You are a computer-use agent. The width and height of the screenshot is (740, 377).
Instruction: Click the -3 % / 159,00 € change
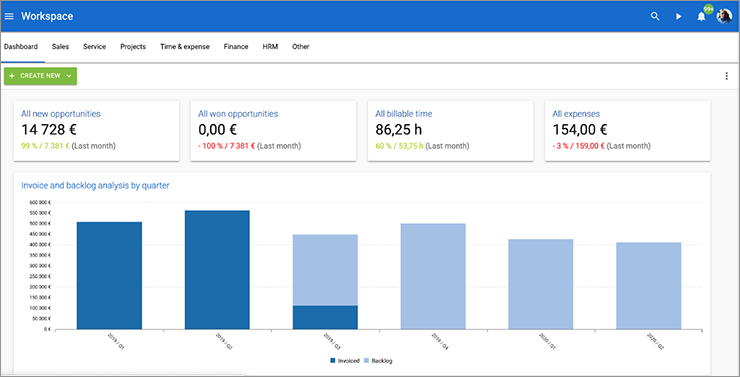[579, 146]
